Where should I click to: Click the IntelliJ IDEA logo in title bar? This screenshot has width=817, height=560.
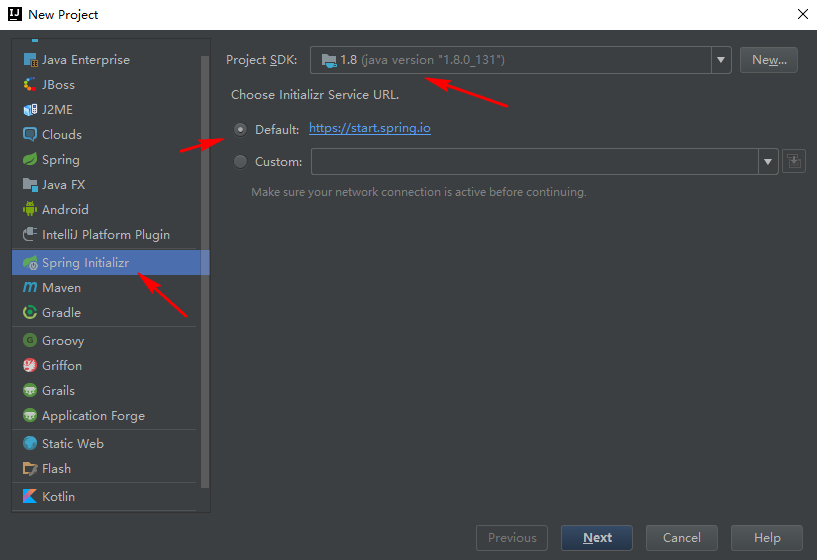click(x=15, y=15)
